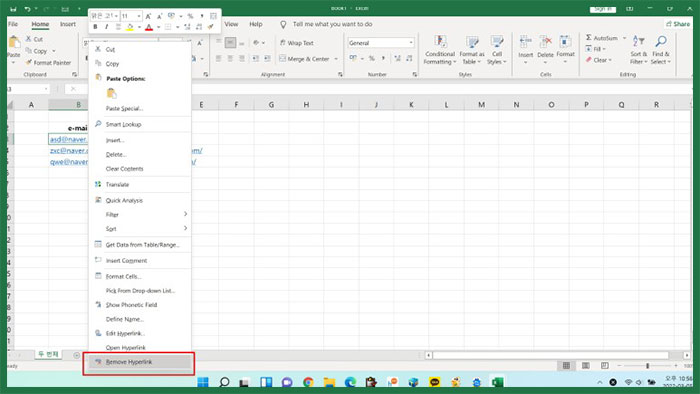Apply yellow fill color from mini toolbar

(x=129, y=27)
